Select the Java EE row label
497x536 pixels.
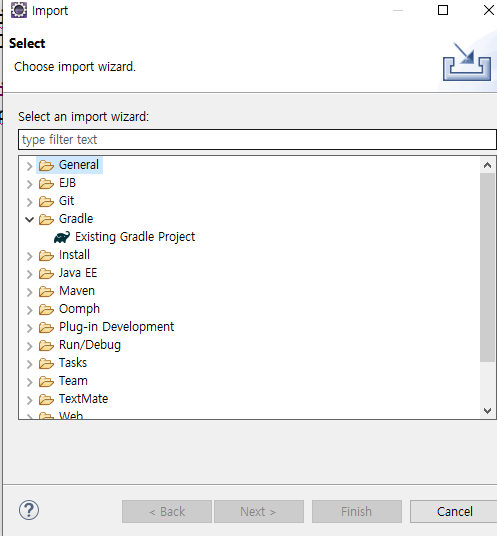coord(78,273)
